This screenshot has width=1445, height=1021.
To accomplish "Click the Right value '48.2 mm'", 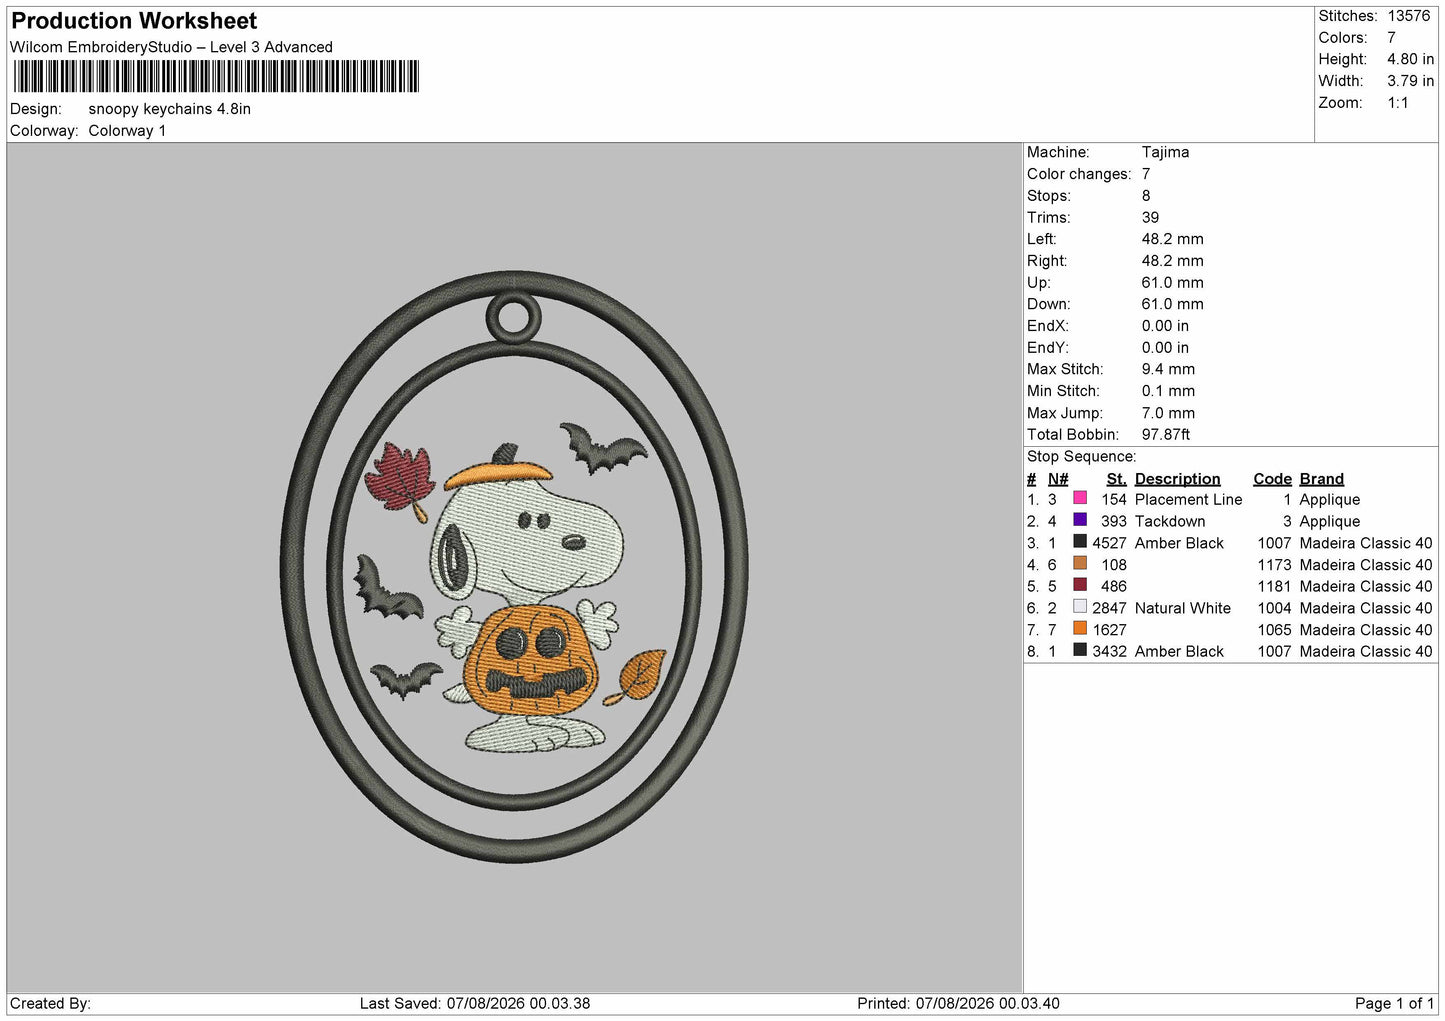I will (1173, 261).
